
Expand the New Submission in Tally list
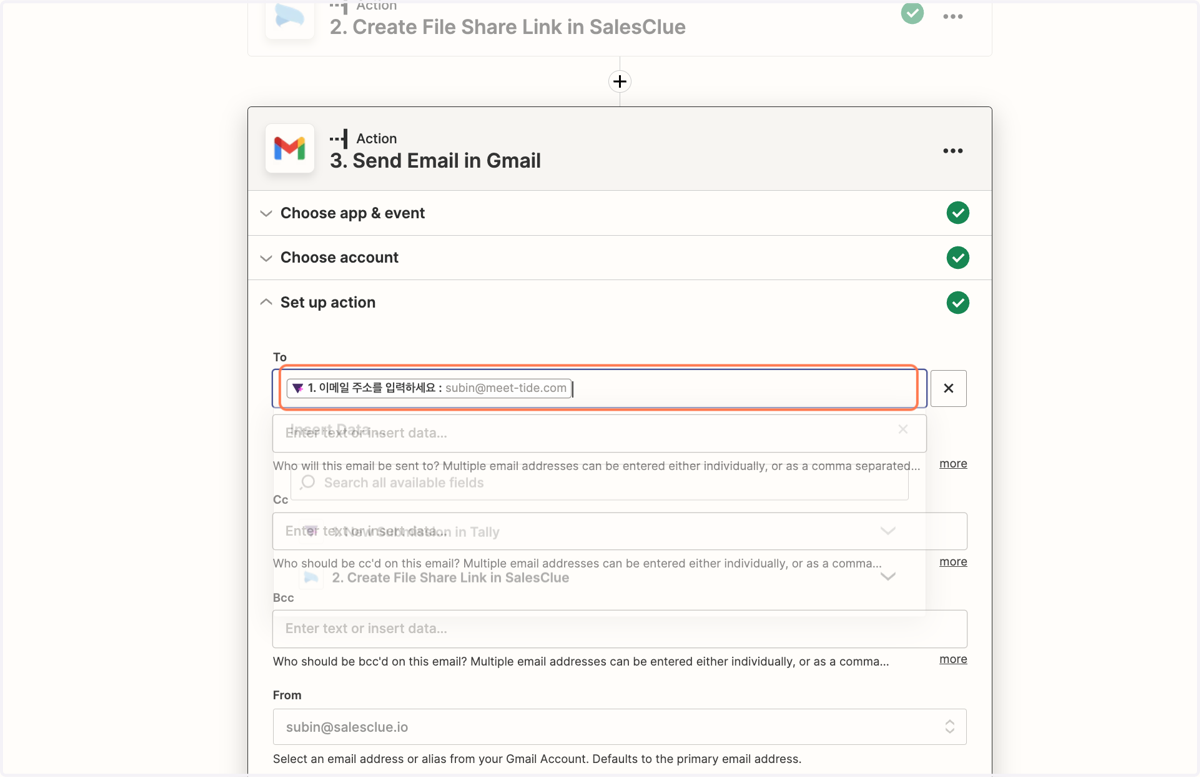click(888, 531)
